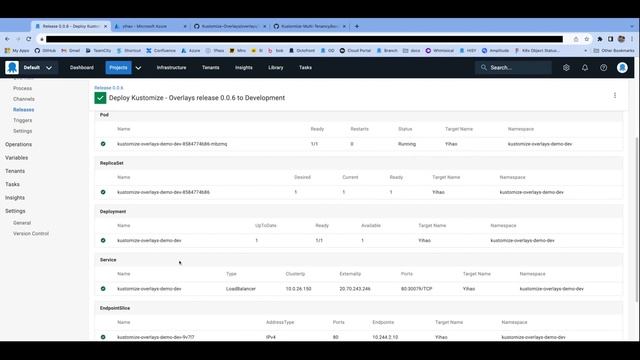Open sidebar Insights section
The image size is (640, 360).
[x=15, y=198]
